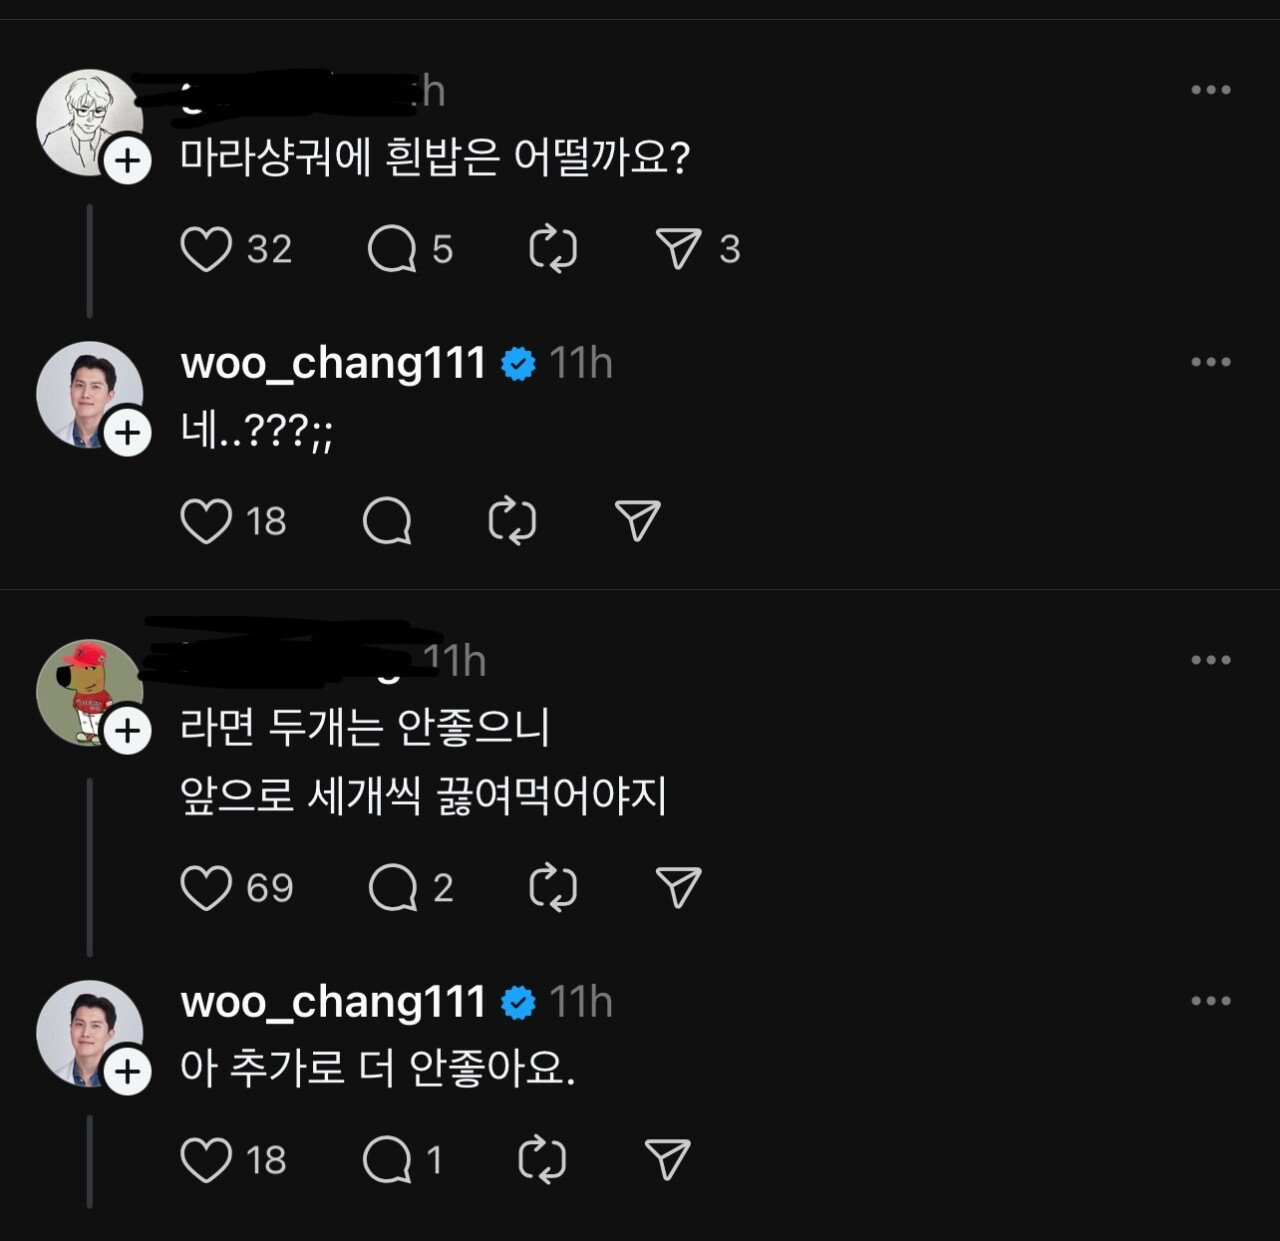Follow the red-cap cartoon avatar user
Screen dimensions: 1280x1241
coord(128,731)
